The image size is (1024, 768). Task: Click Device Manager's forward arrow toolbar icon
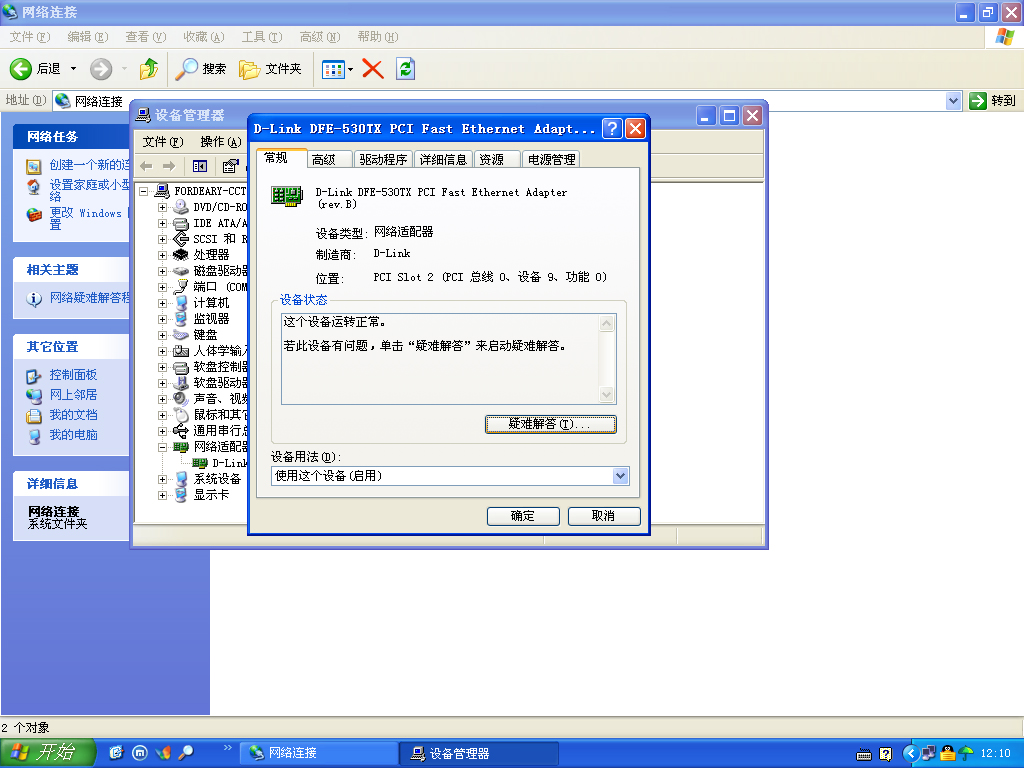click(x=169, y=166)
